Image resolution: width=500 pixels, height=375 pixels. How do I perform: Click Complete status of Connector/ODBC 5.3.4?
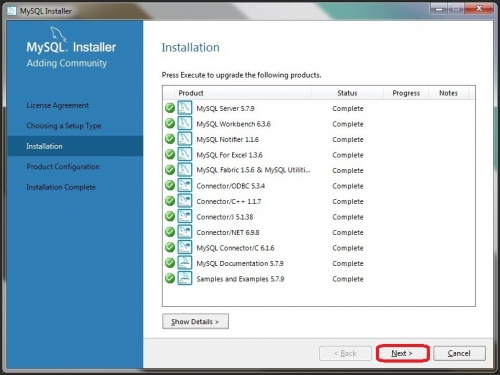point(348,186)
